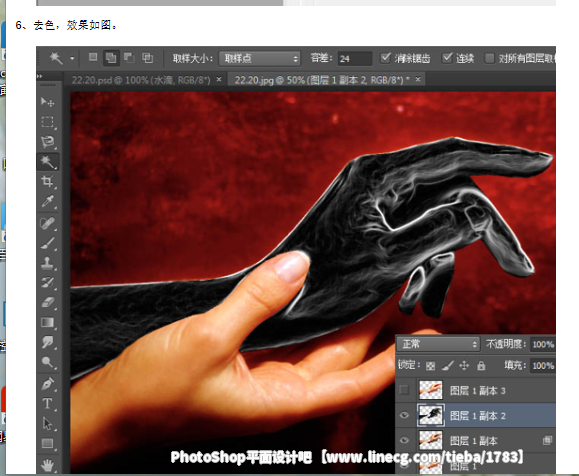Click the 填充 fill value field
The width and height of the screenshot is (579, 476).
click(542, 366)
